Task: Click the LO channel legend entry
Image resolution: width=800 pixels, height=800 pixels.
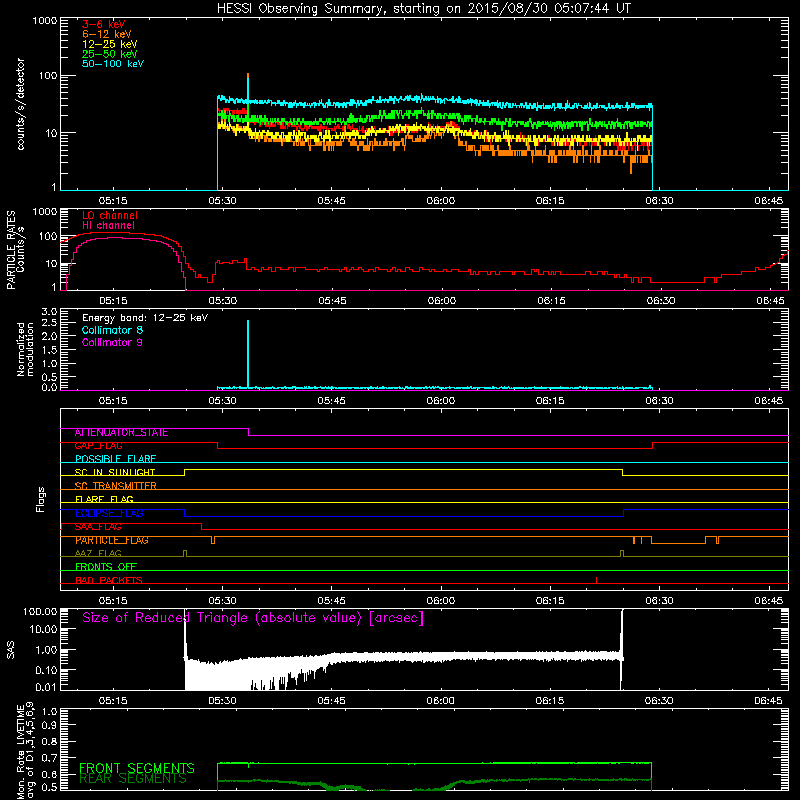Action: (110, 215)
